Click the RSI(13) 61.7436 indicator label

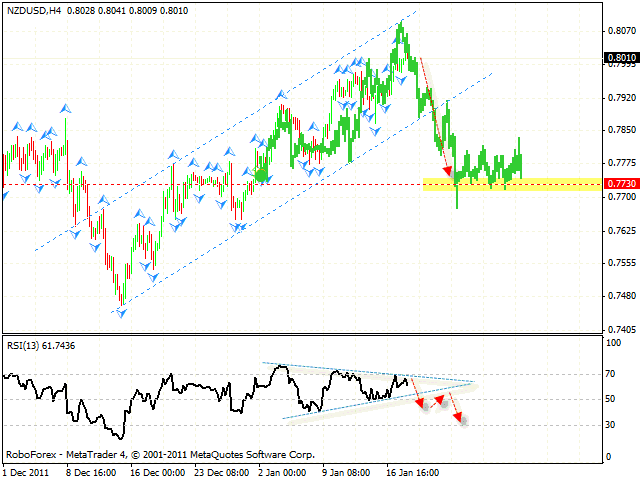pos(39,346)
